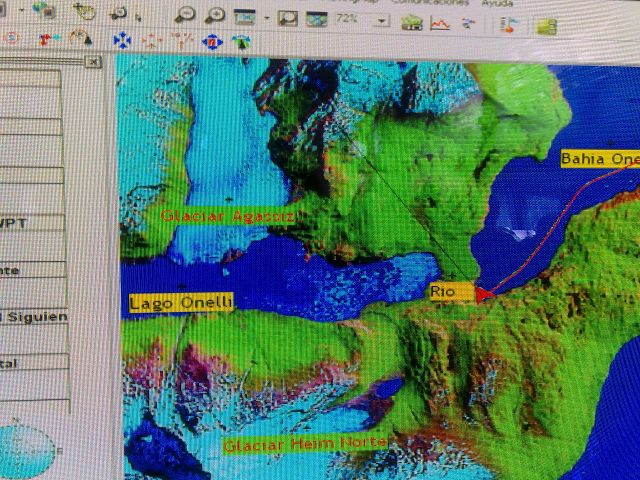Close the left side panel with X button
This screenshot has height=480, width=640.
click(93, 62)
